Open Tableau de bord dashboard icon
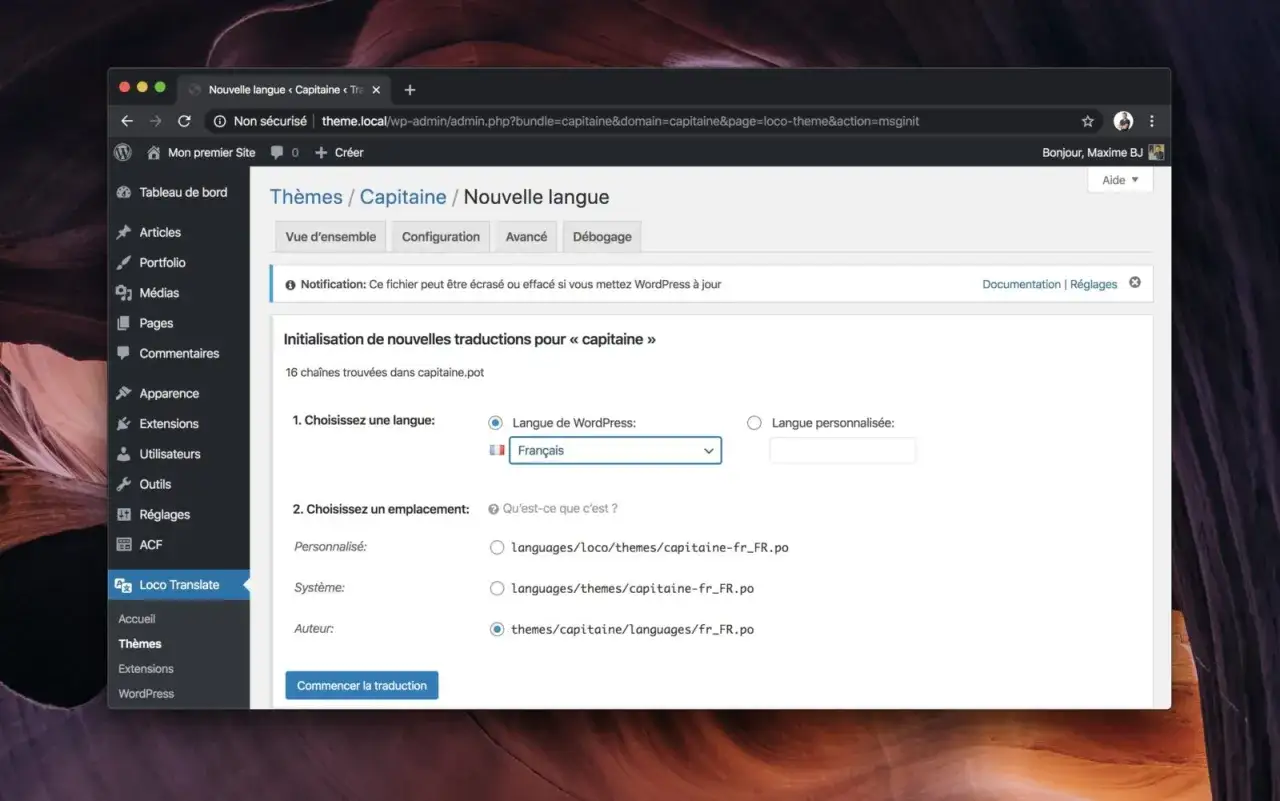This screenshot has width=1280, height=801. [124, 192]
